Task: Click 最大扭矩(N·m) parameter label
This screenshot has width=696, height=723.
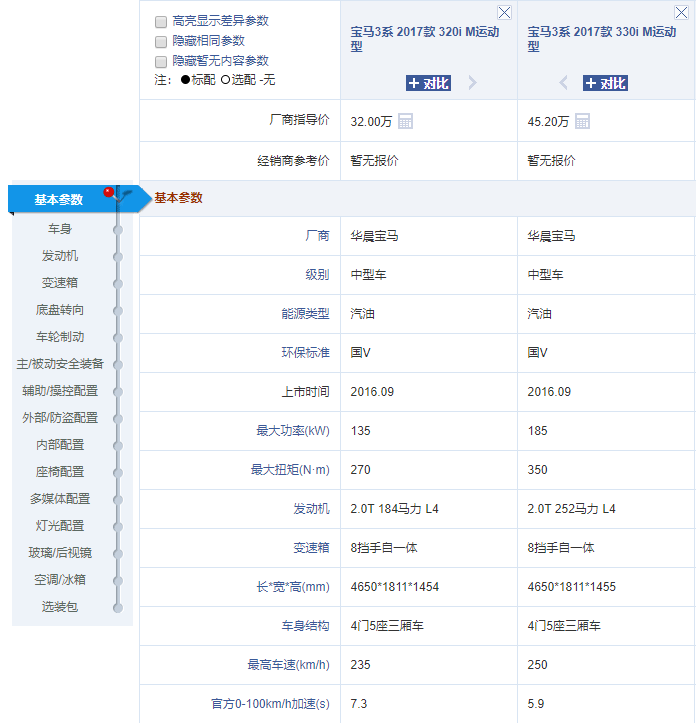Action: [290, 470]
